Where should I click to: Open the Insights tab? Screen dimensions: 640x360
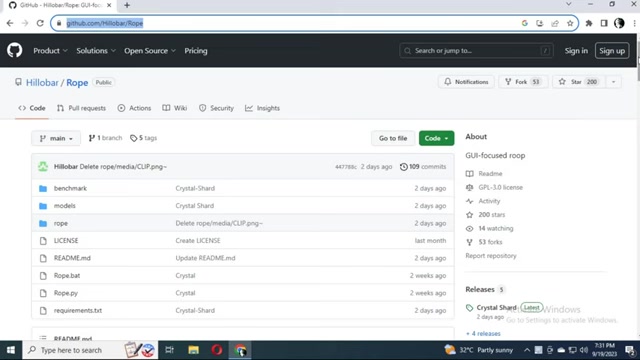coord(262,108)
